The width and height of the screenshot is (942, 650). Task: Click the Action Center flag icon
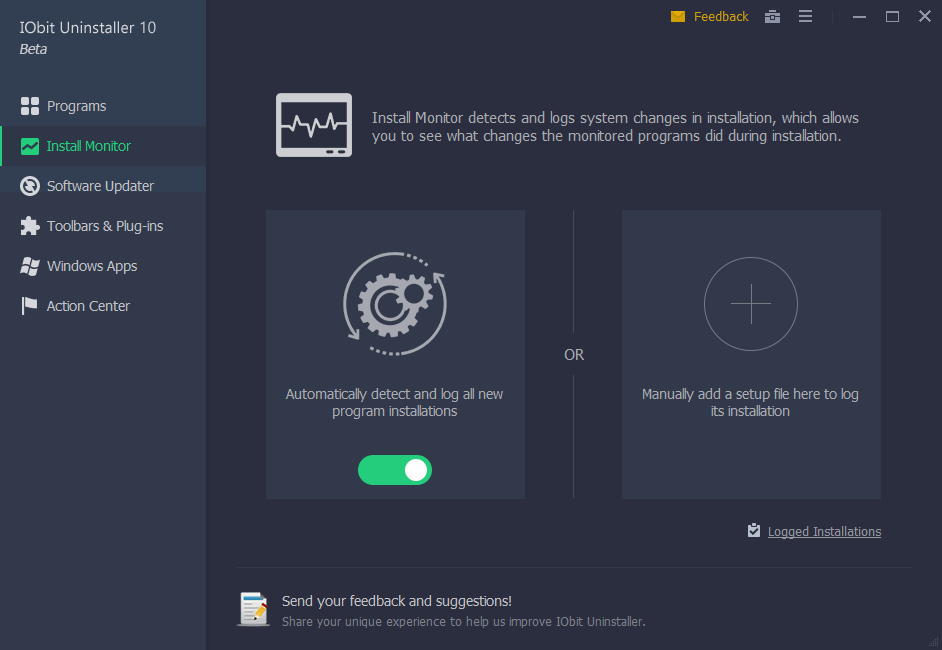29,306
